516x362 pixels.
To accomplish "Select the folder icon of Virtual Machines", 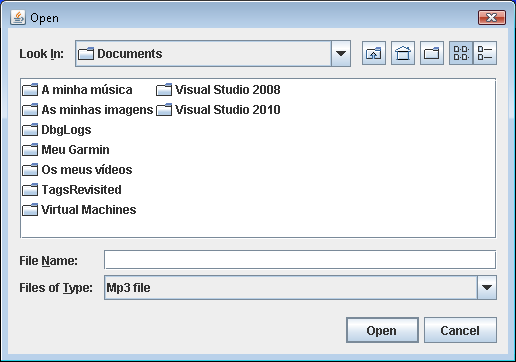I will pyautogui.click(x=30, y=210).
